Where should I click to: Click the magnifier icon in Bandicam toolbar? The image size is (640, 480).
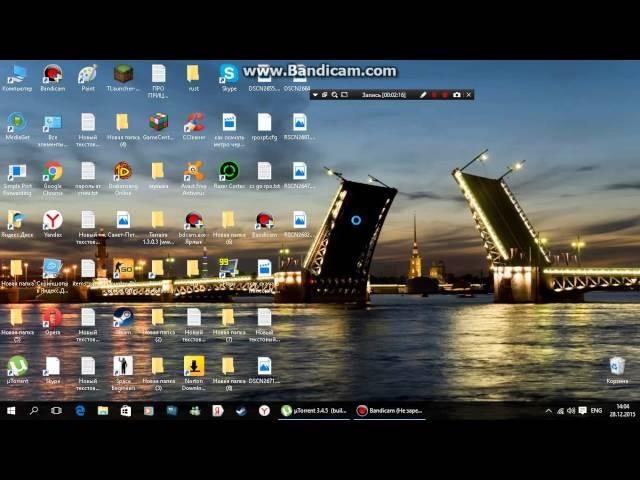(335, 95)
